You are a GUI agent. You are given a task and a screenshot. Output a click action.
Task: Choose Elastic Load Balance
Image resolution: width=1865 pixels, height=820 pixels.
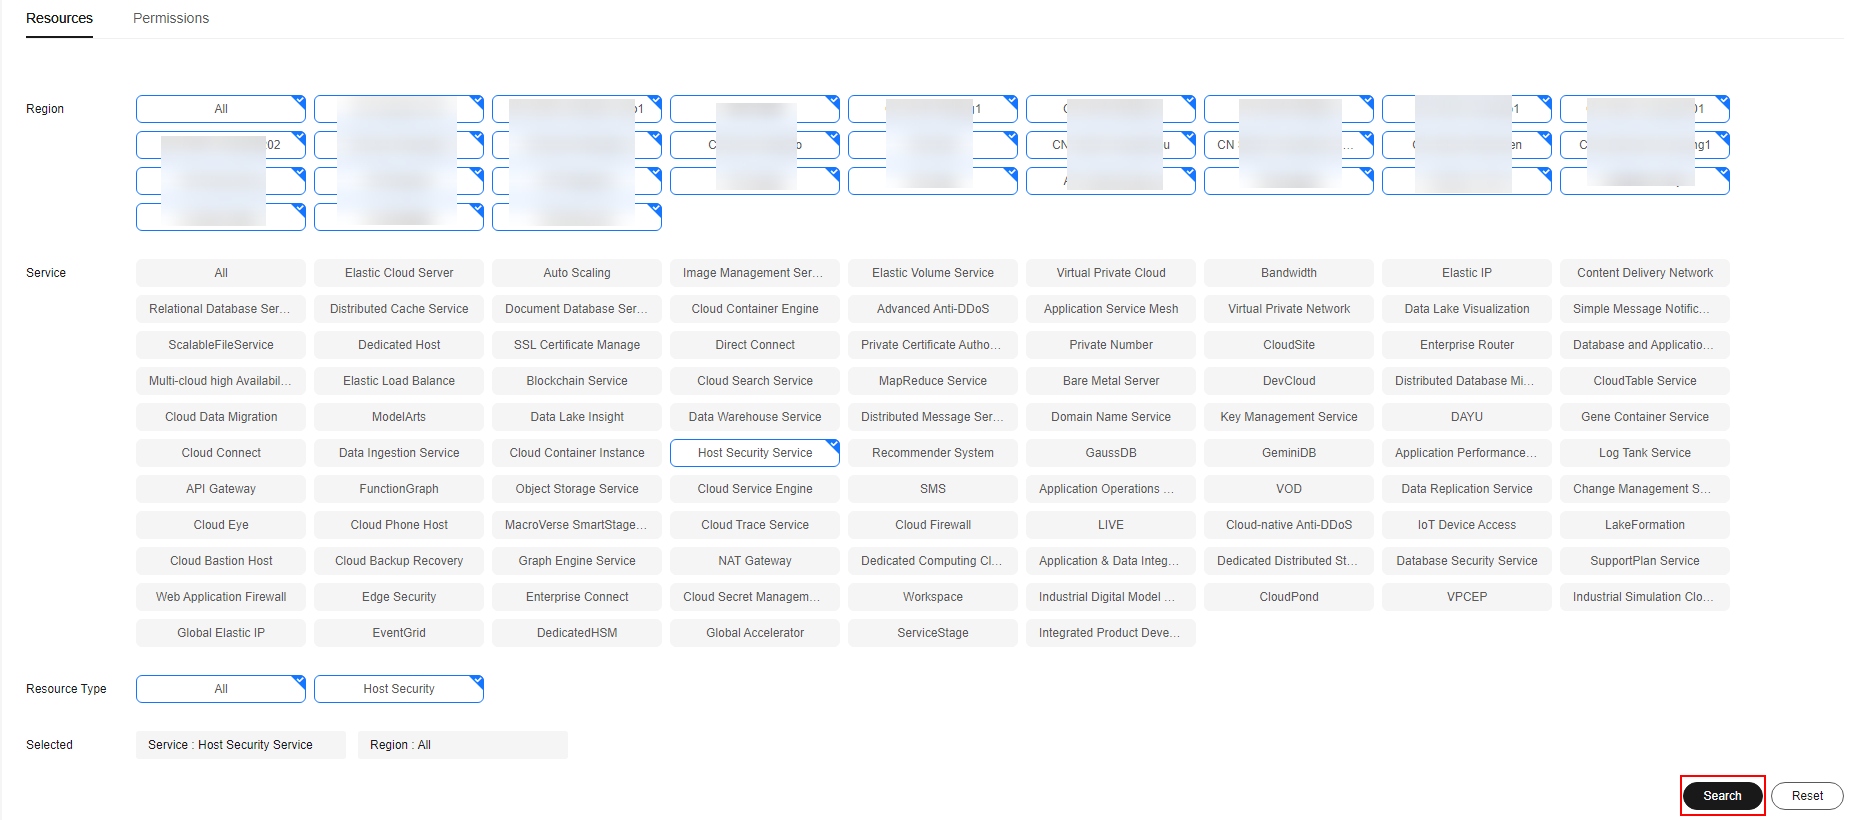click(x=399, y=381)
